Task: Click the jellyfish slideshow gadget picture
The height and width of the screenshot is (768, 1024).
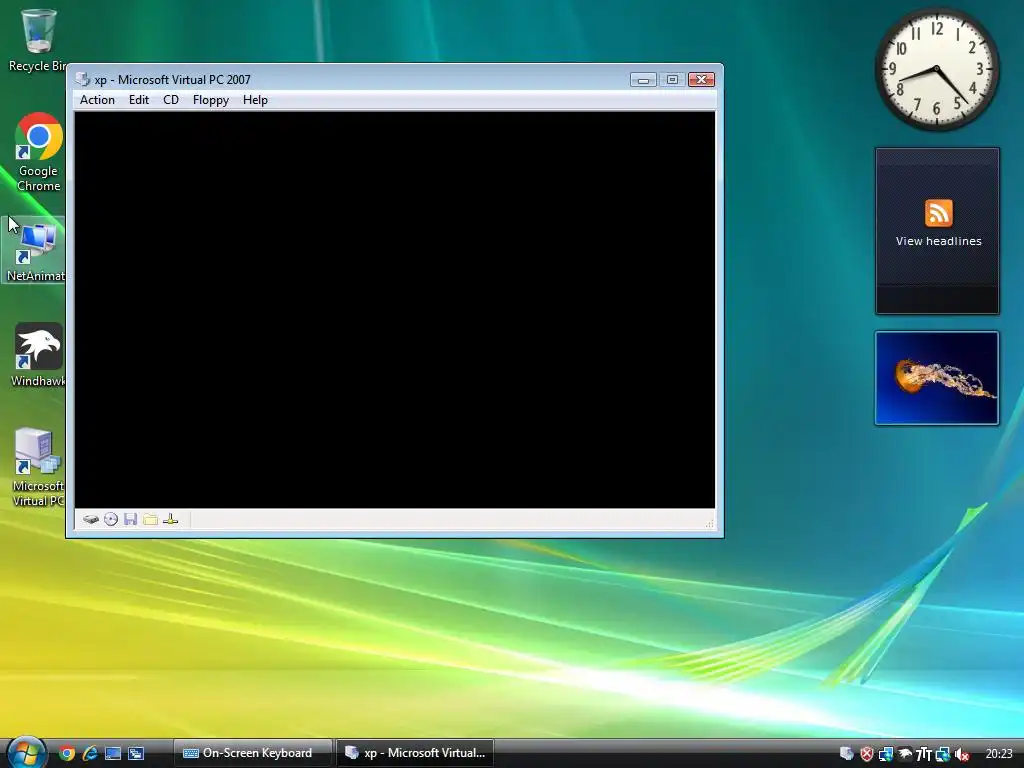Action: [936, 378]
